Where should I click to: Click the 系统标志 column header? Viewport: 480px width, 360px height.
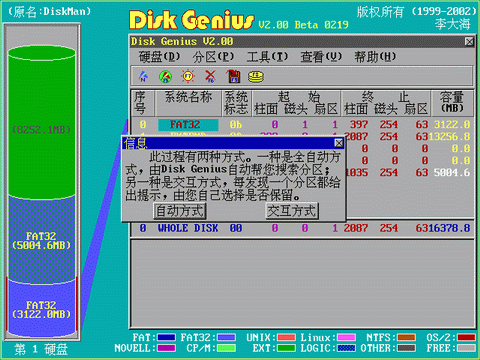point(236,103)
